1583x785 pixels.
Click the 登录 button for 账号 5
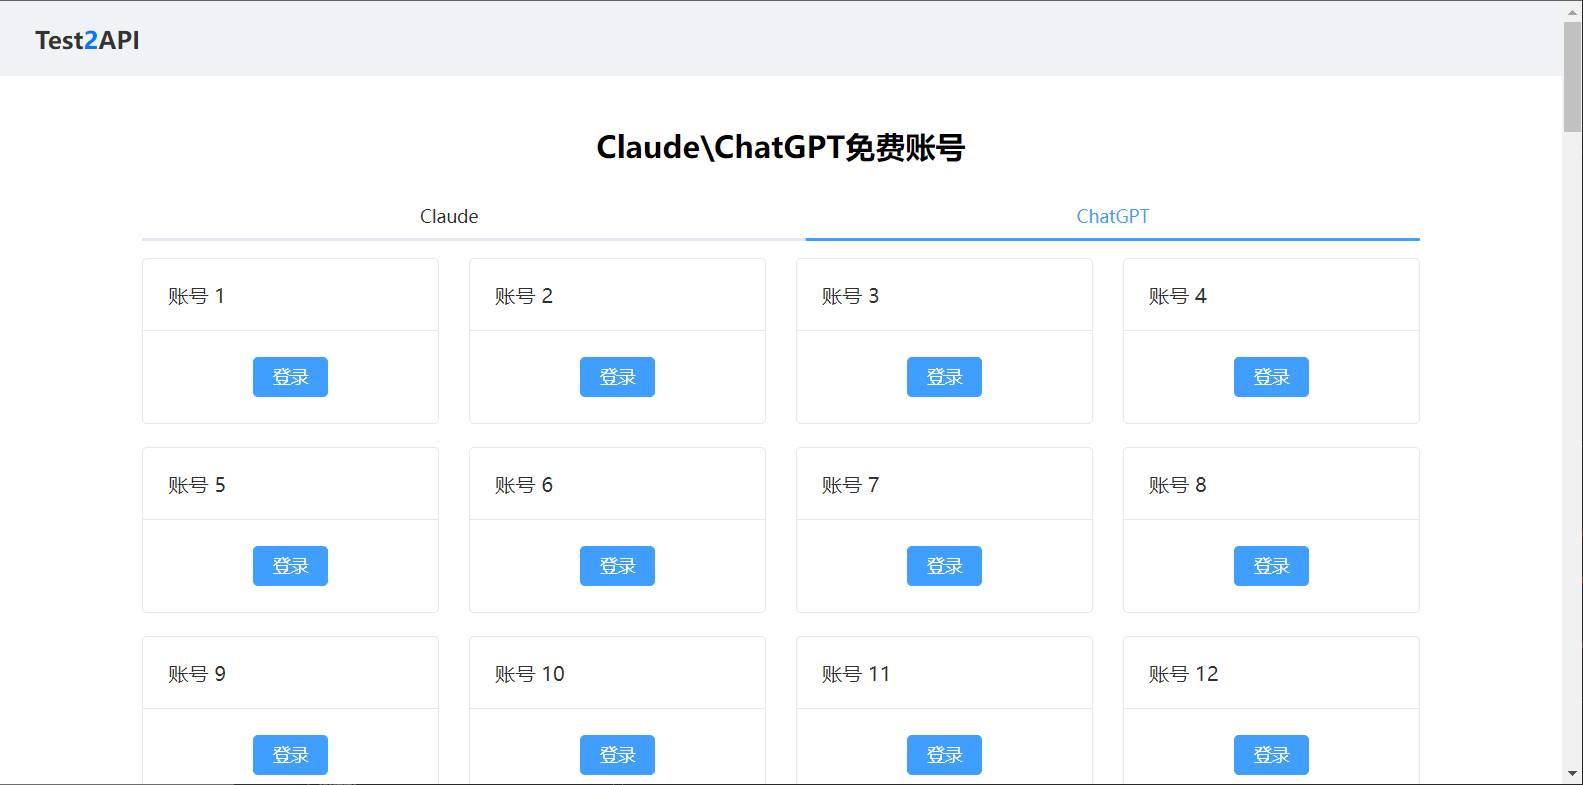click(290, 566)
